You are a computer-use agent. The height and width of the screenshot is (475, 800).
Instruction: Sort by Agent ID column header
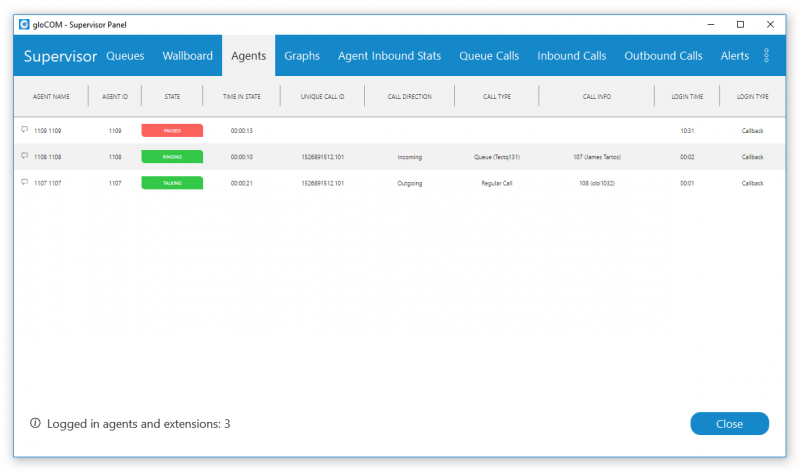click(x=115, y=96)
